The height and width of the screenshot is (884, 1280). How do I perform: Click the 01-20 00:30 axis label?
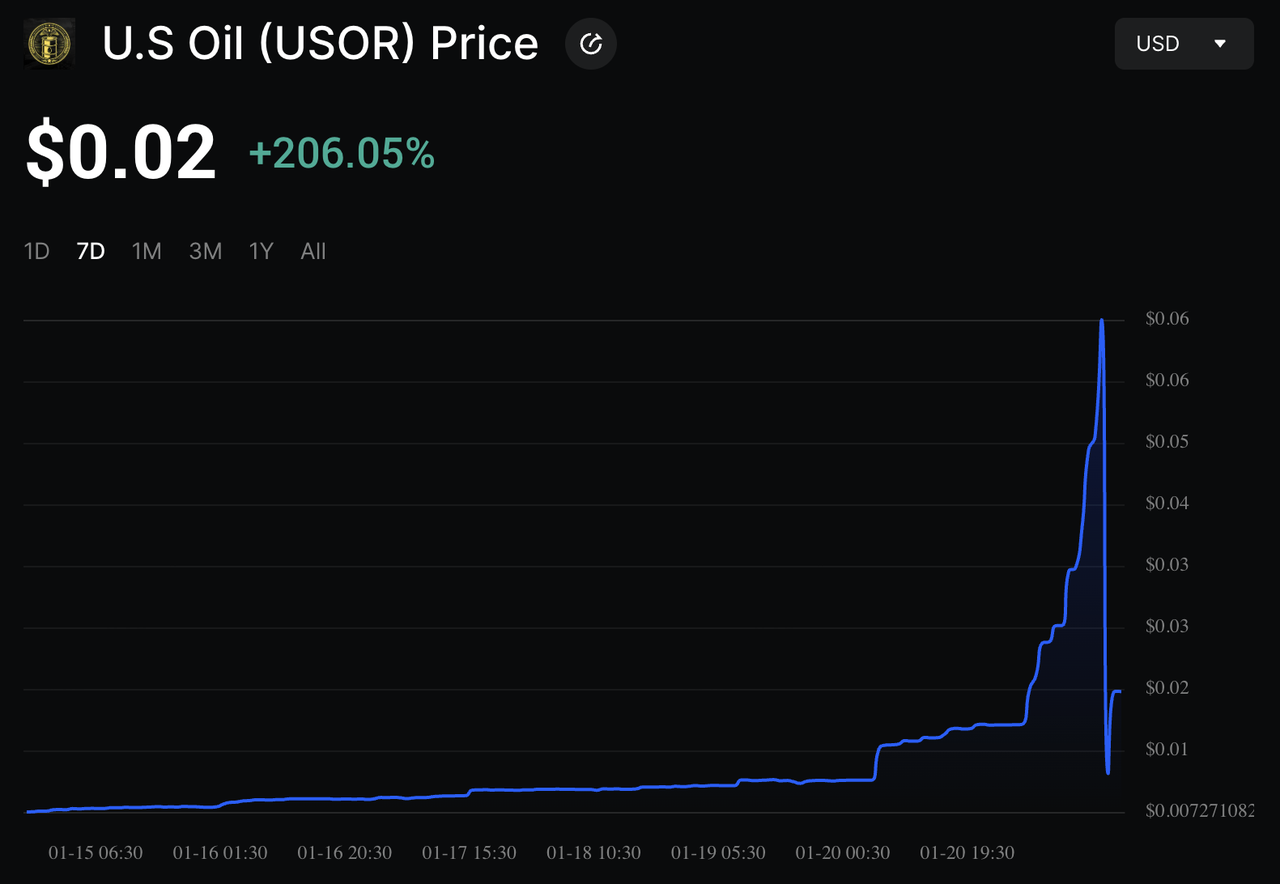(x=843, y=853)
